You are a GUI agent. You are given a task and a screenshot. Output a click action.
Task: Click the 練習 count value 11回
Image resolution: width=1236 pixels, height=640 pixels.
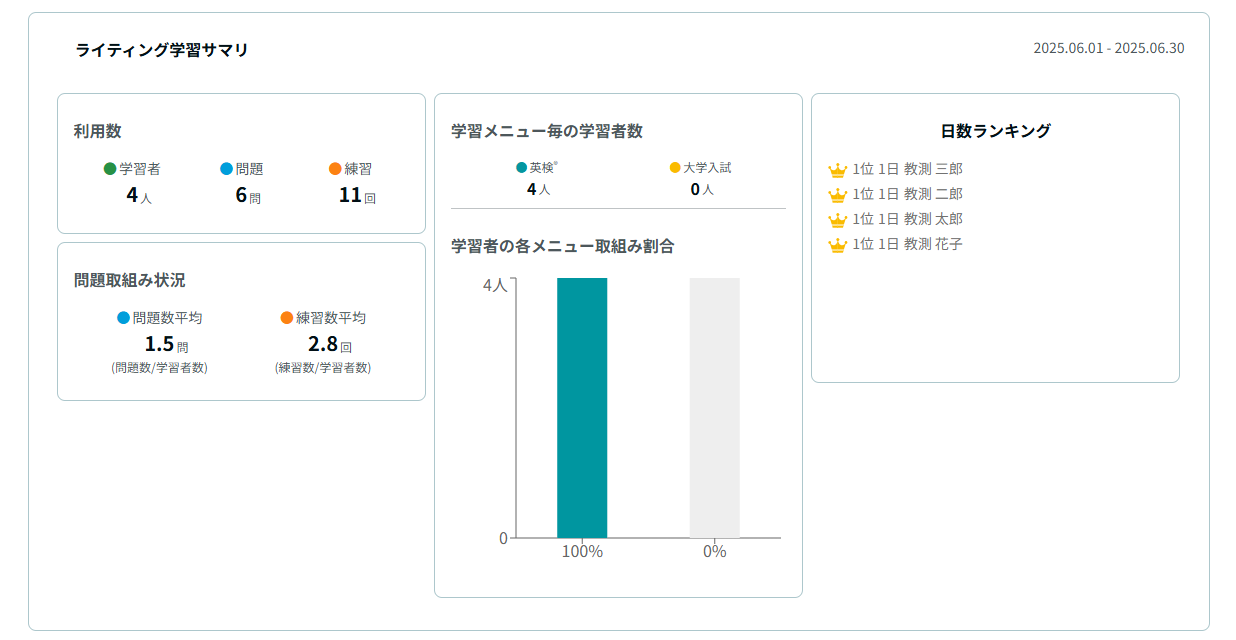coord(356,196)
